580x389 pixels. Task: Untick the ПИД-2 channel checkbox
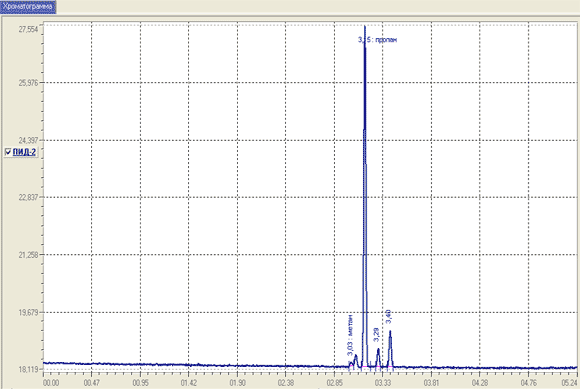(8, 152)
